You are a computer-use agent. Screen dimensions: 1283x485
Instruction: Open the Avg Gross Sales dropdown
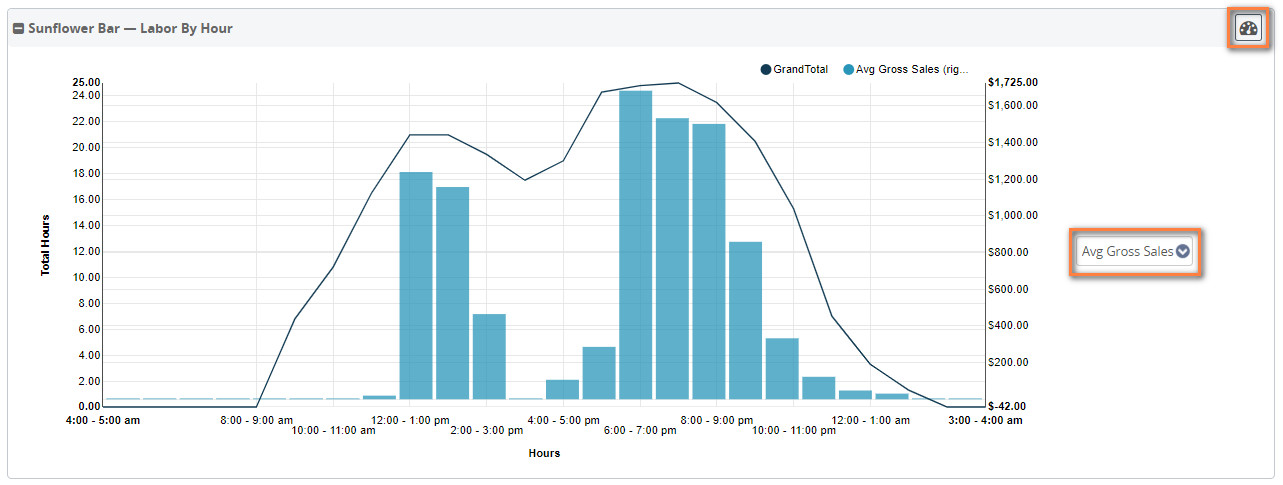pyautogui.click(x=1127, y=252)
